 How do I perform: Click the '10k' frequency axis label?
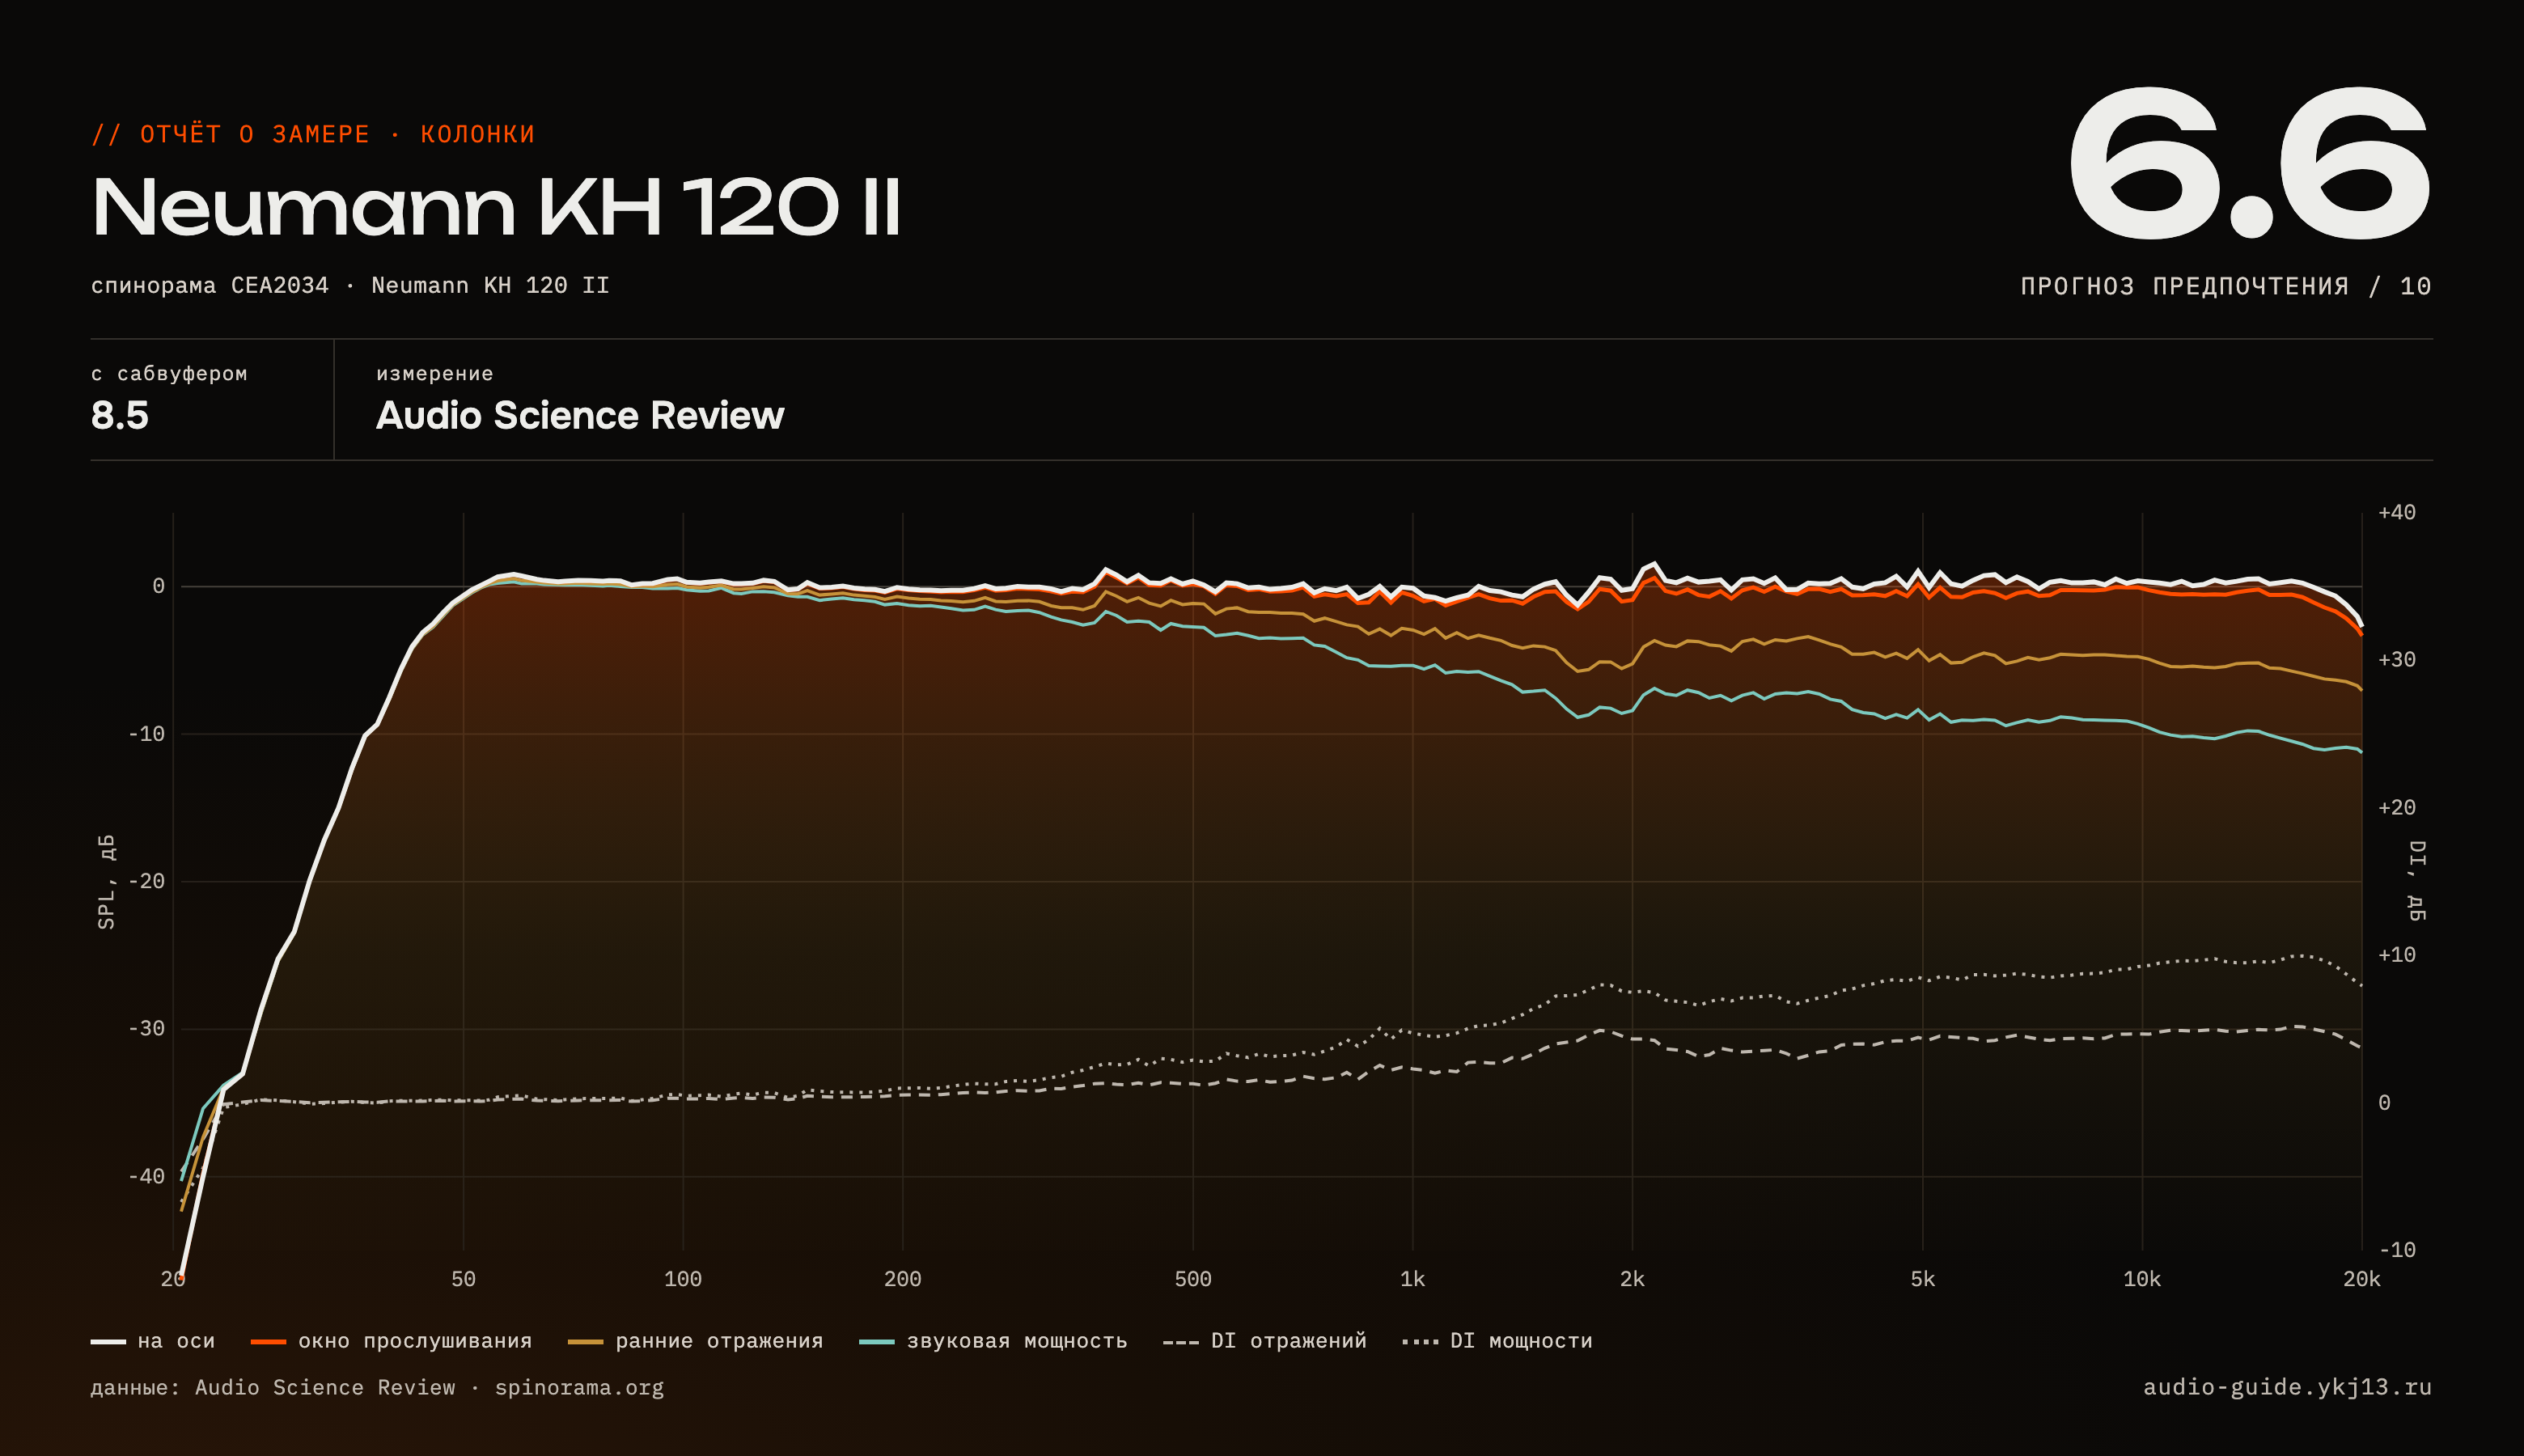point(2142,1279)
